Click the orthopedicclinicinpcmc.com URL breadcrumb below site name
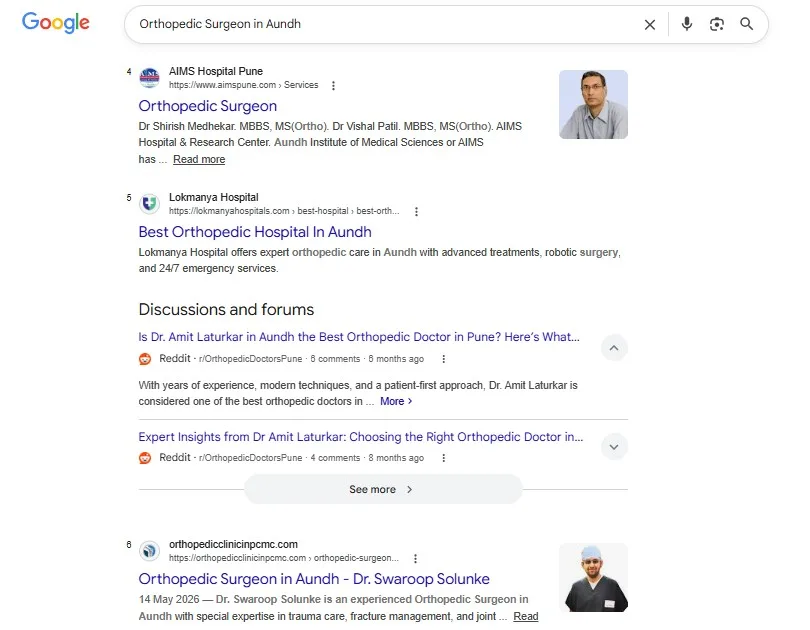The width and height of the screenshot is (810, 630). tap(284, 558)
